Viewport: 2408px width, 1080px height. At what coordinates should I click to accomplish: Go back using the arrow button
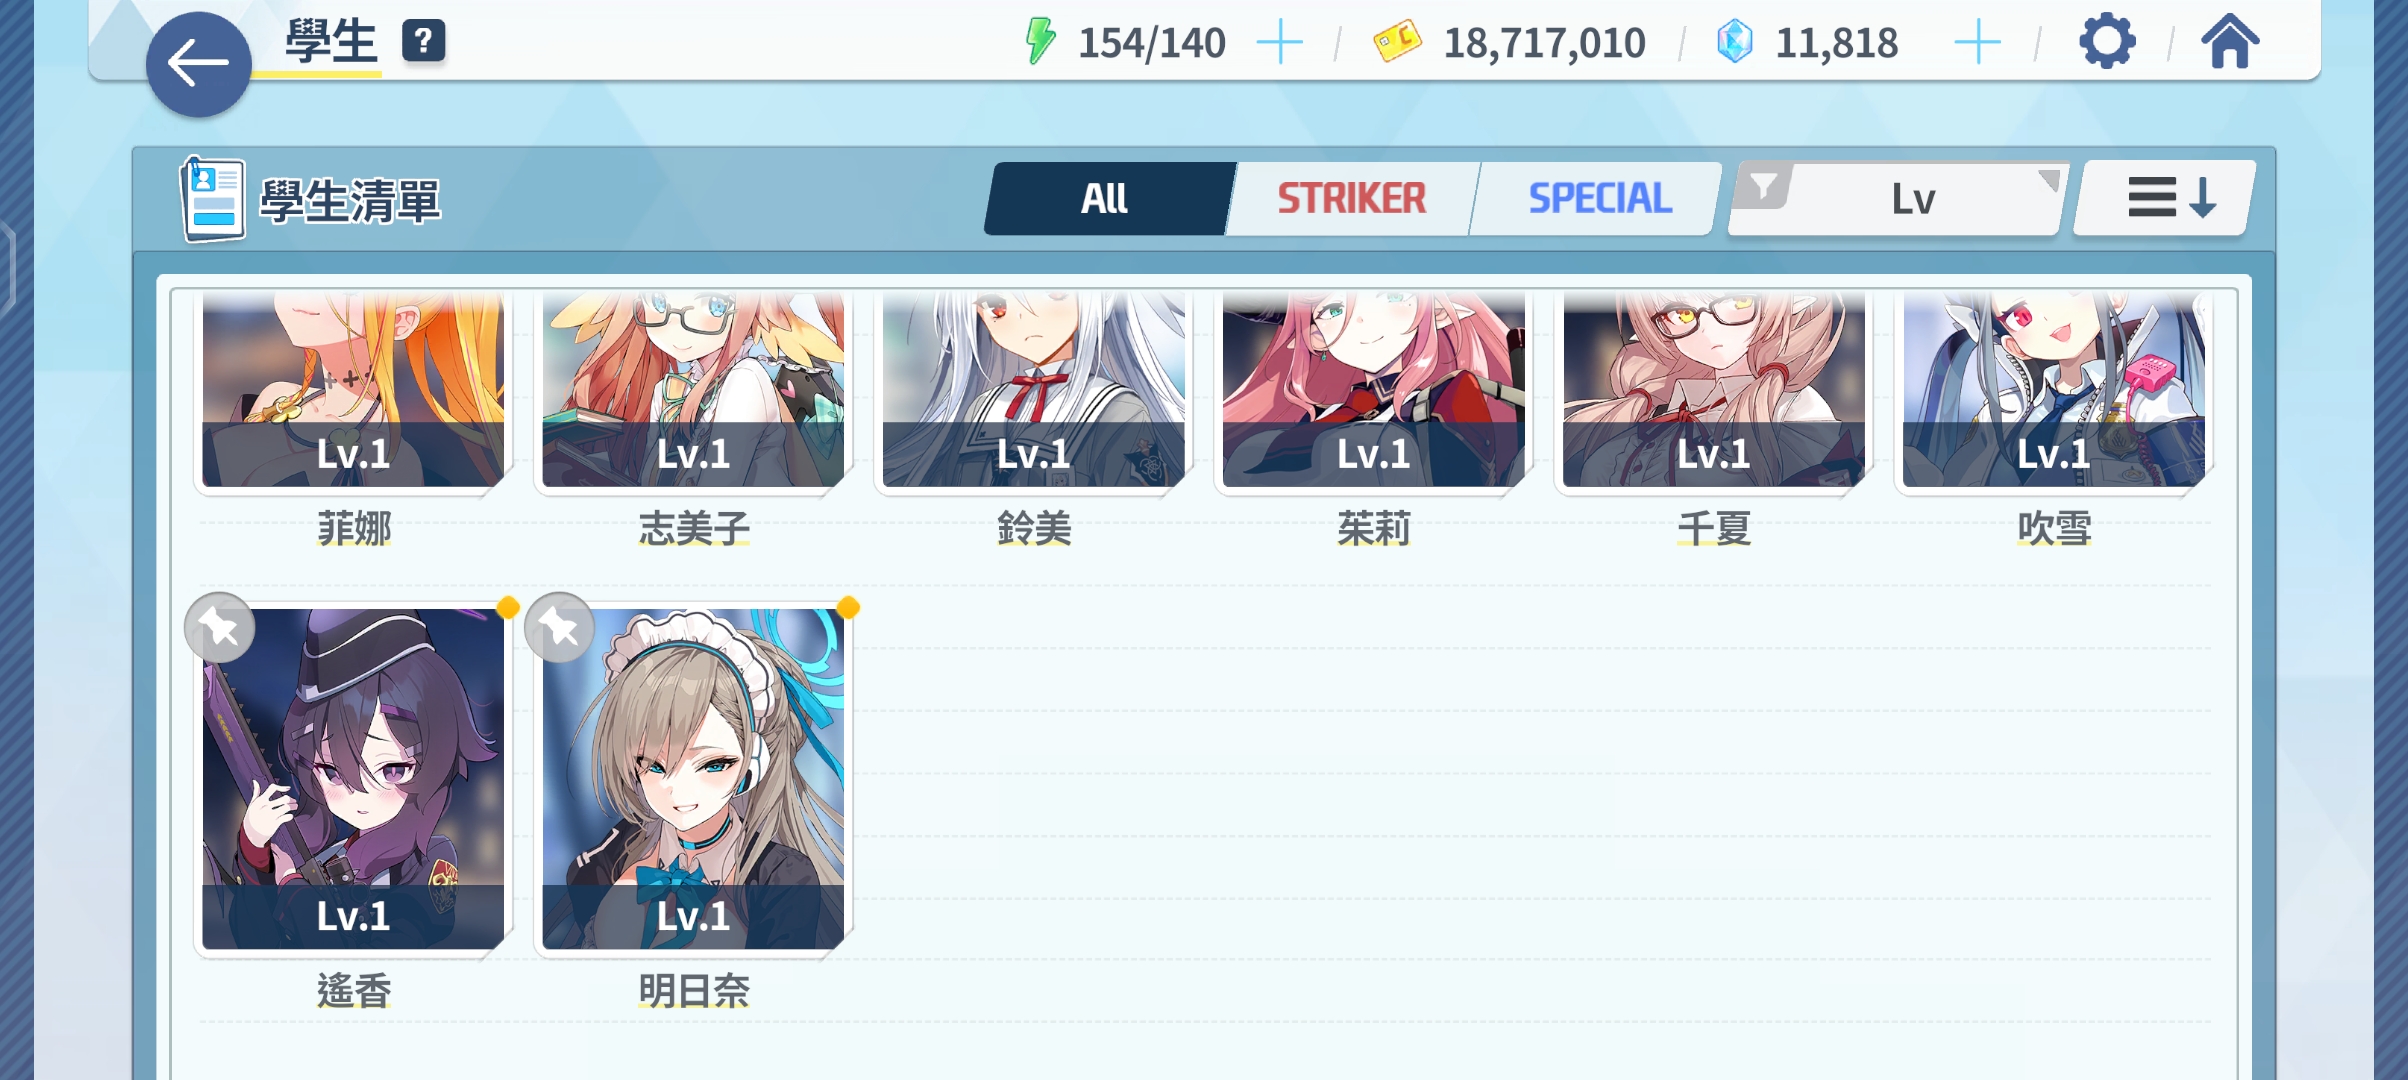(x=198, y=64)
